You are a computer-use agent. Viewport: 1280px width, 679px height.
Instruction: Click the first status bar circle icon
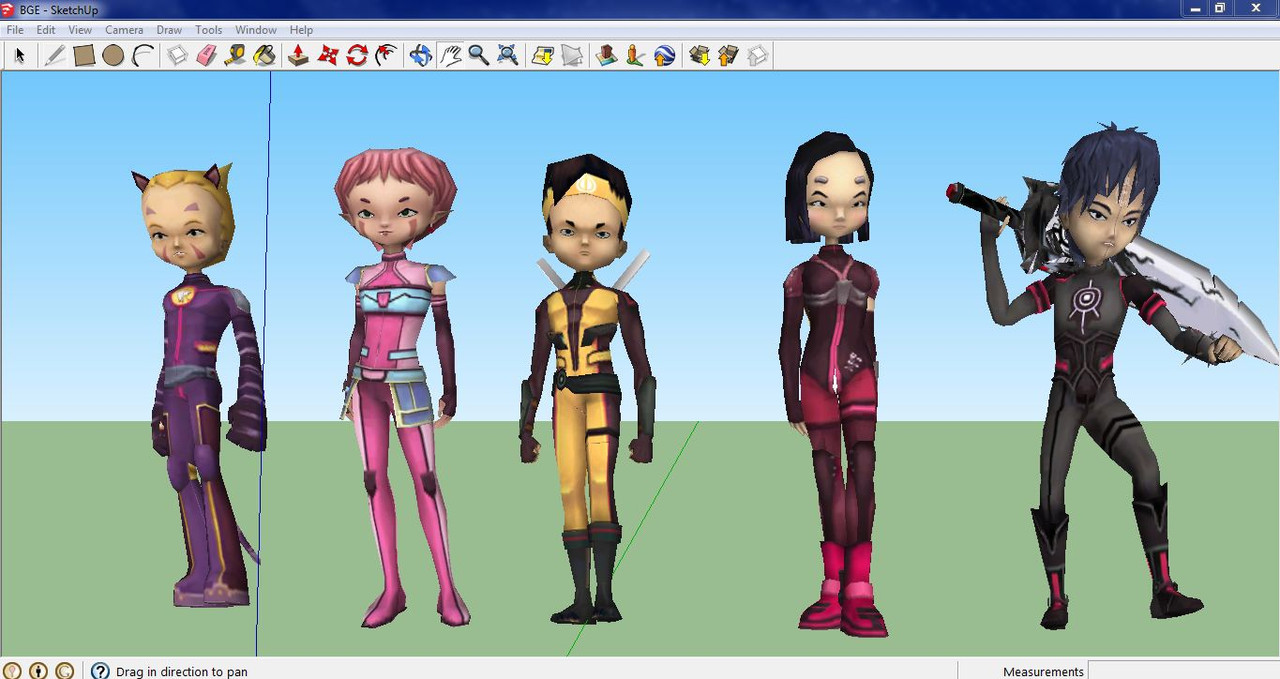(12, 671)
